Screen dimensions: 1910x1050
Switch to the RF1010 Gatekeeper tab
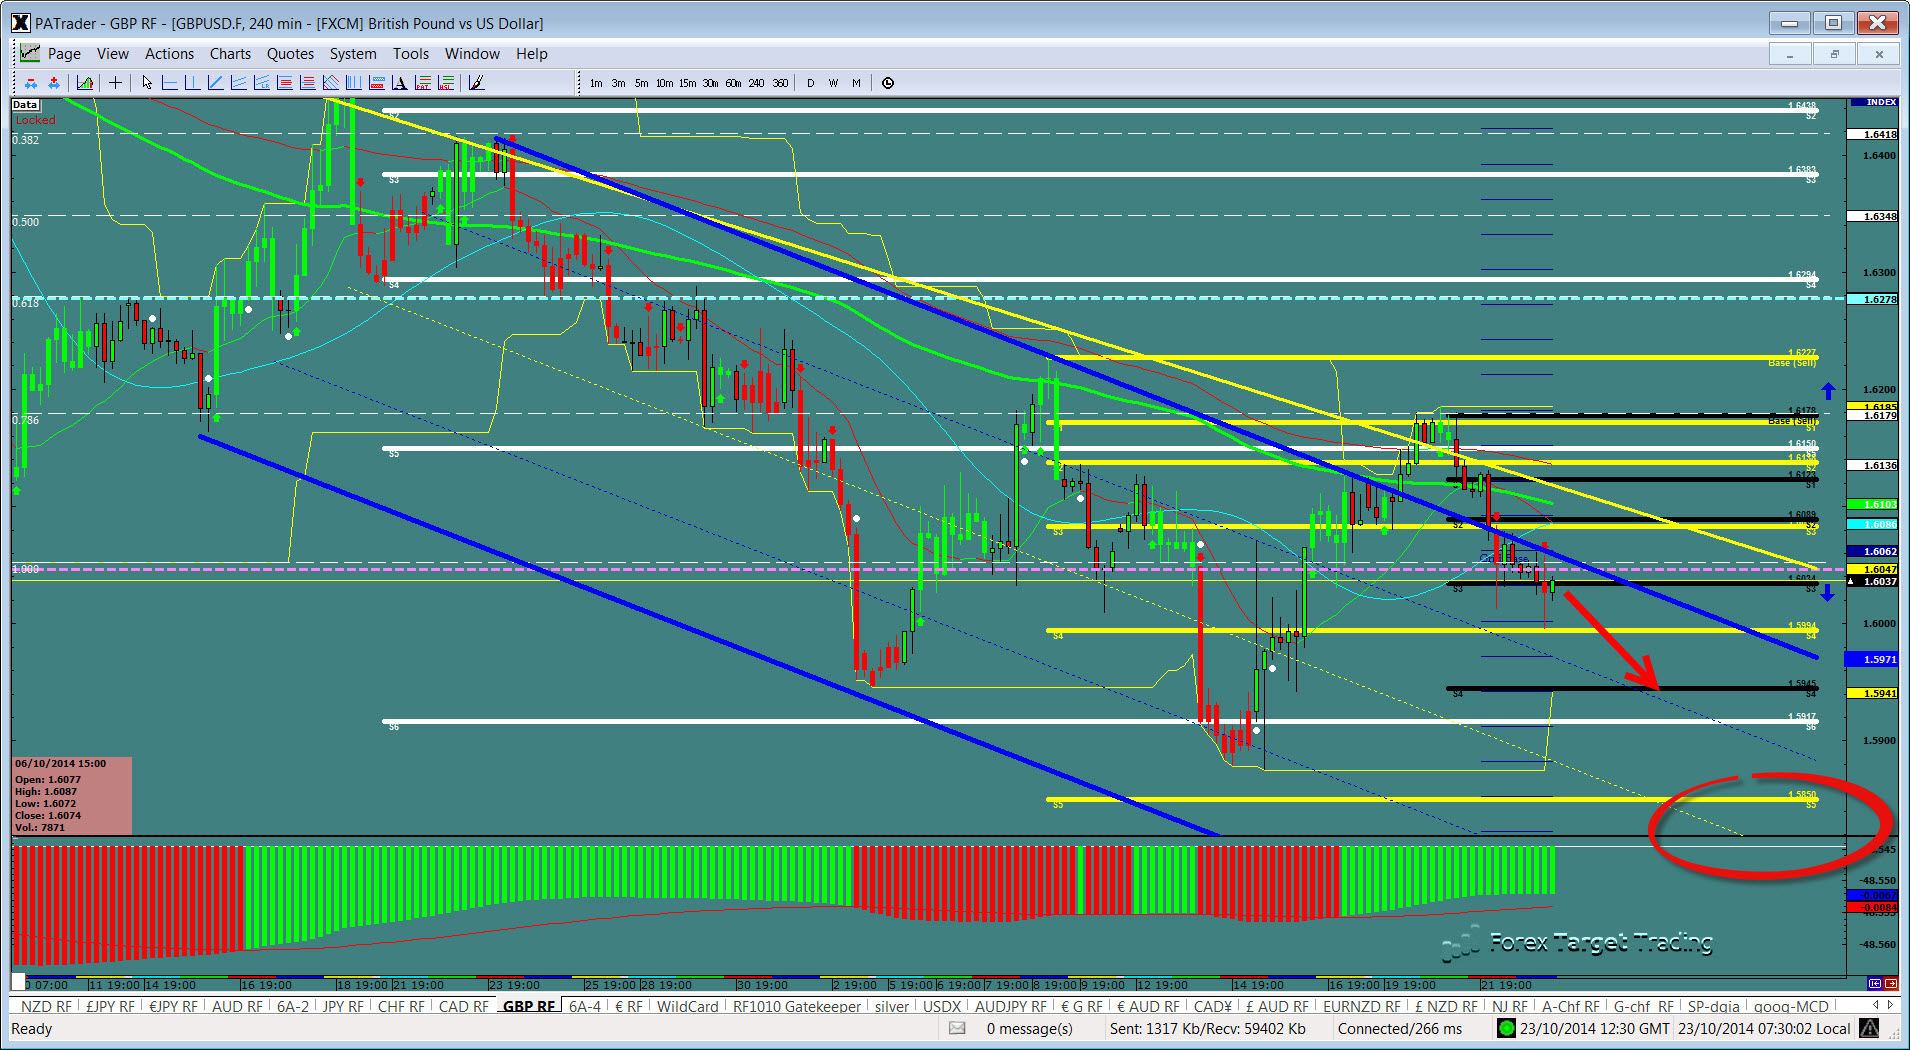796,1006
